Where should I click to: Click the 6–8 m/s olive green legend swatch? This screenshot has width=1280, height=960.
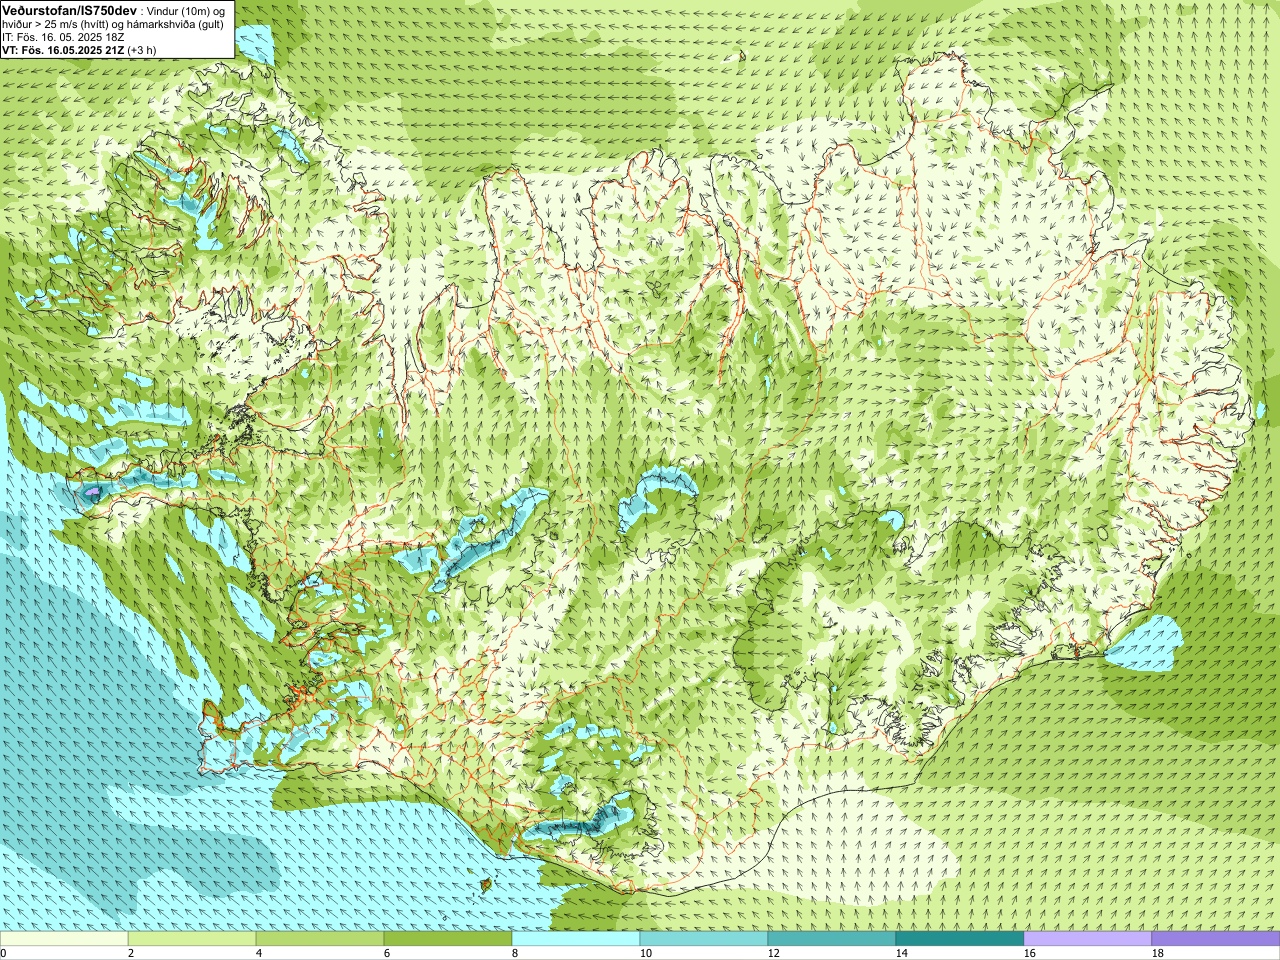(448, 939)
